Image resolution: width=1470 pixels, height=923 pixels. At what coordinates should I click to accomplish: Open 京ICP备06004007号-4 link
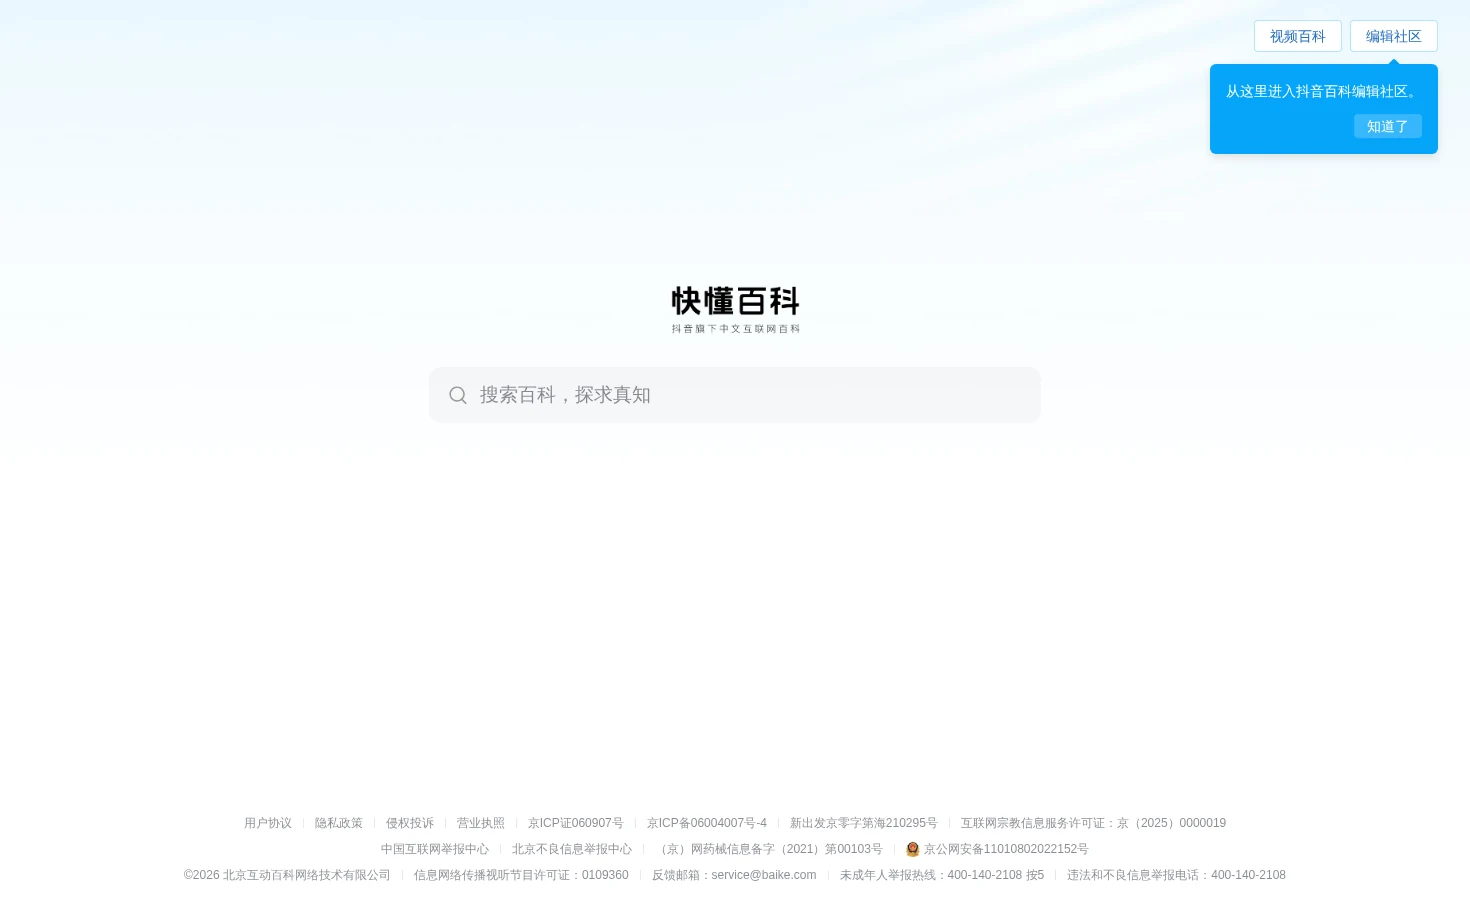click(707, 823)
